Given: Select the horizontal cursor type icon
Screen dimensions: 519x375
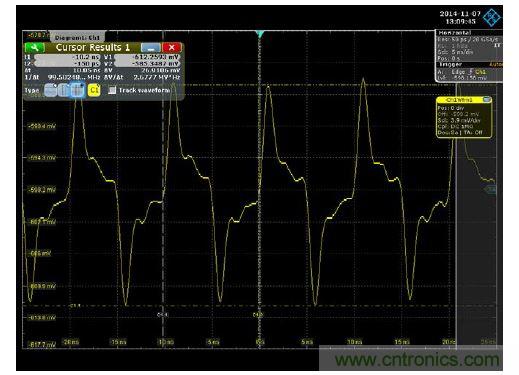Looking at the screenshot, I should (50, 90).
